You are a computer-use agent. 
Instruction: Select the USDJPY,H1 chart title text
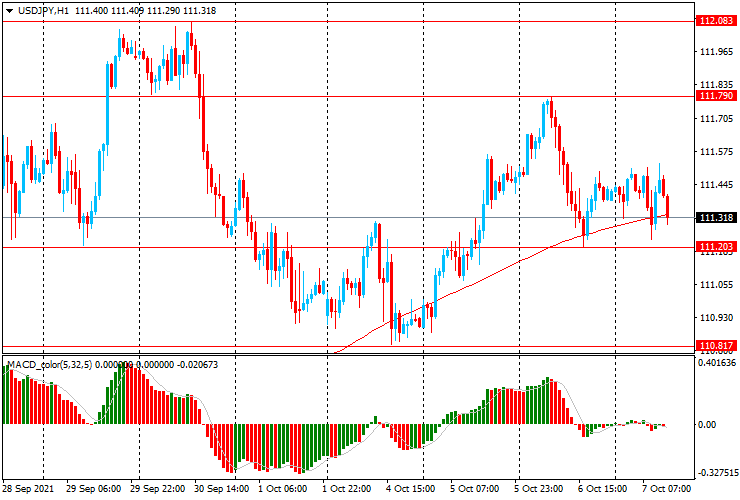43,10
